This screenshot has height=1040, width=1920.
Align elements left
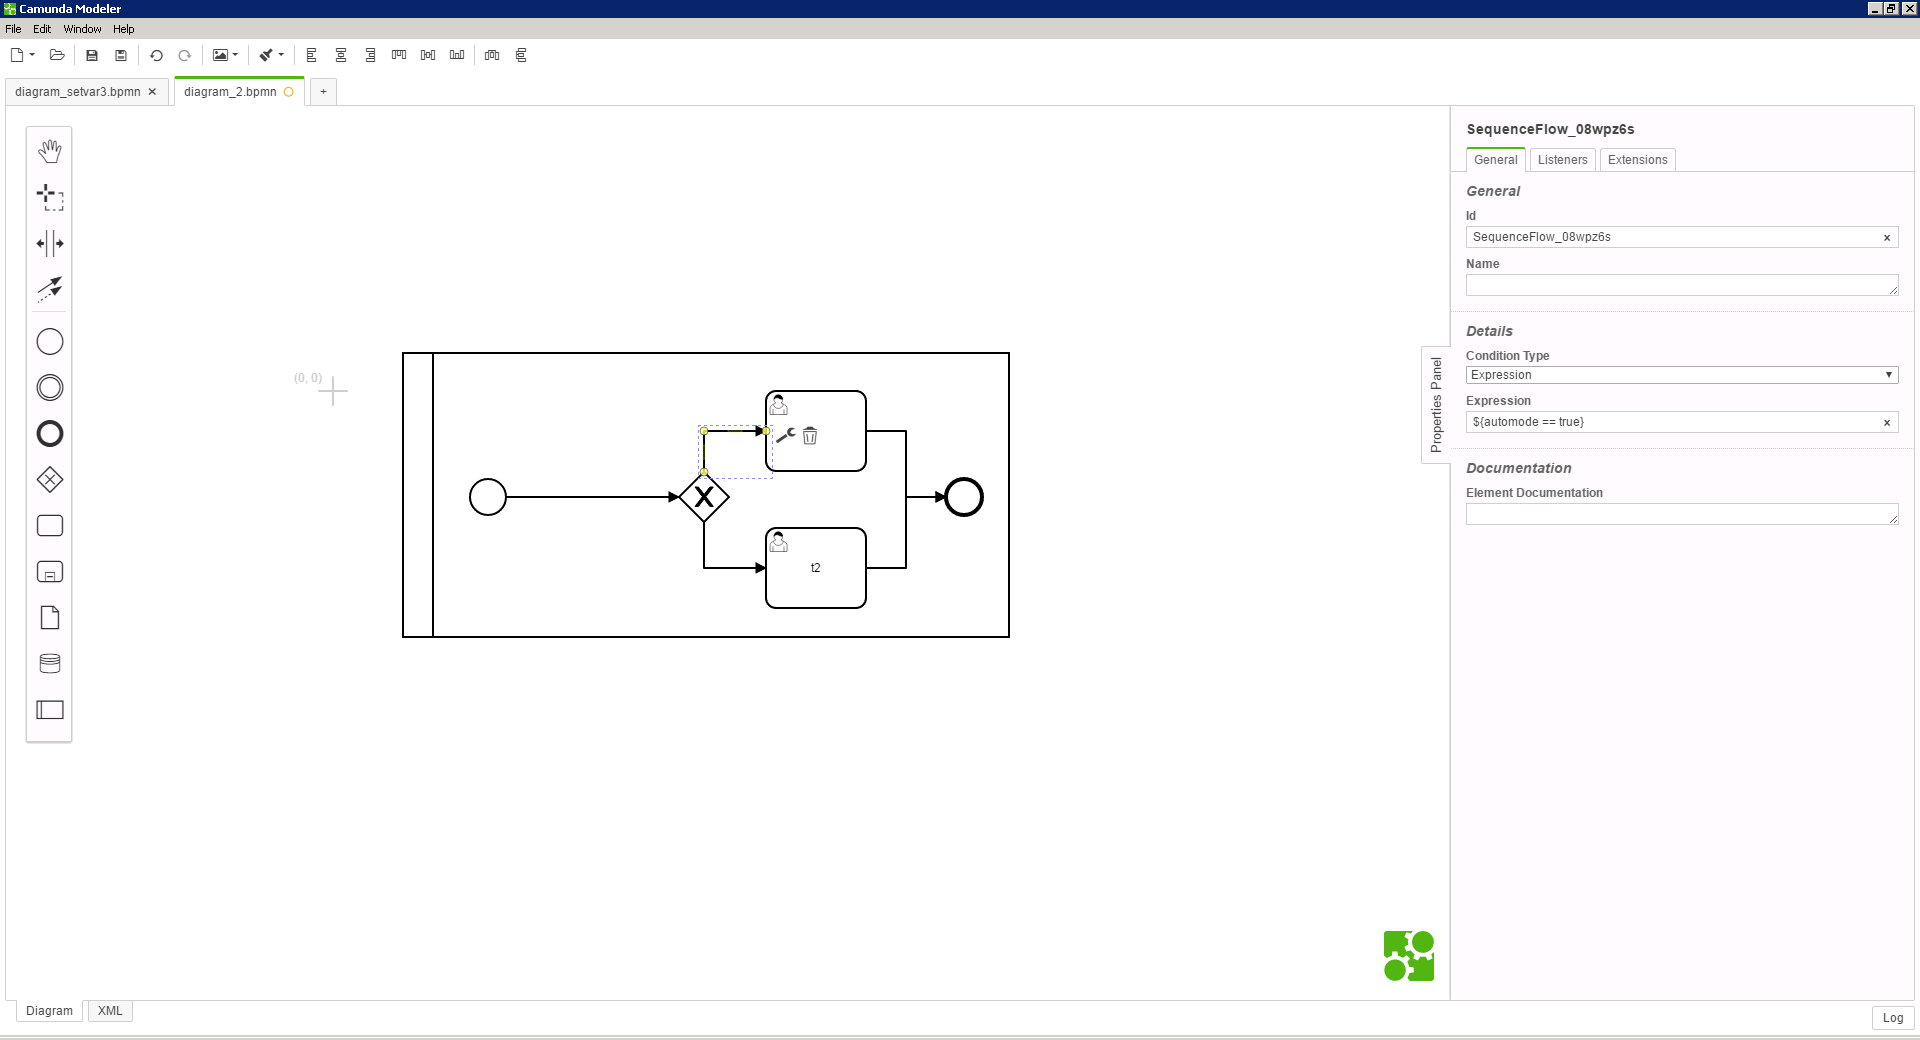(x=312, y=55)
